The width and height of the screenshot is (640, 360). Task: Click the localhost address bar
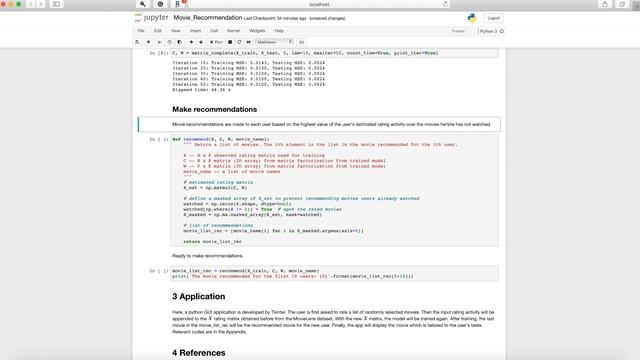[x=319, y=4]
